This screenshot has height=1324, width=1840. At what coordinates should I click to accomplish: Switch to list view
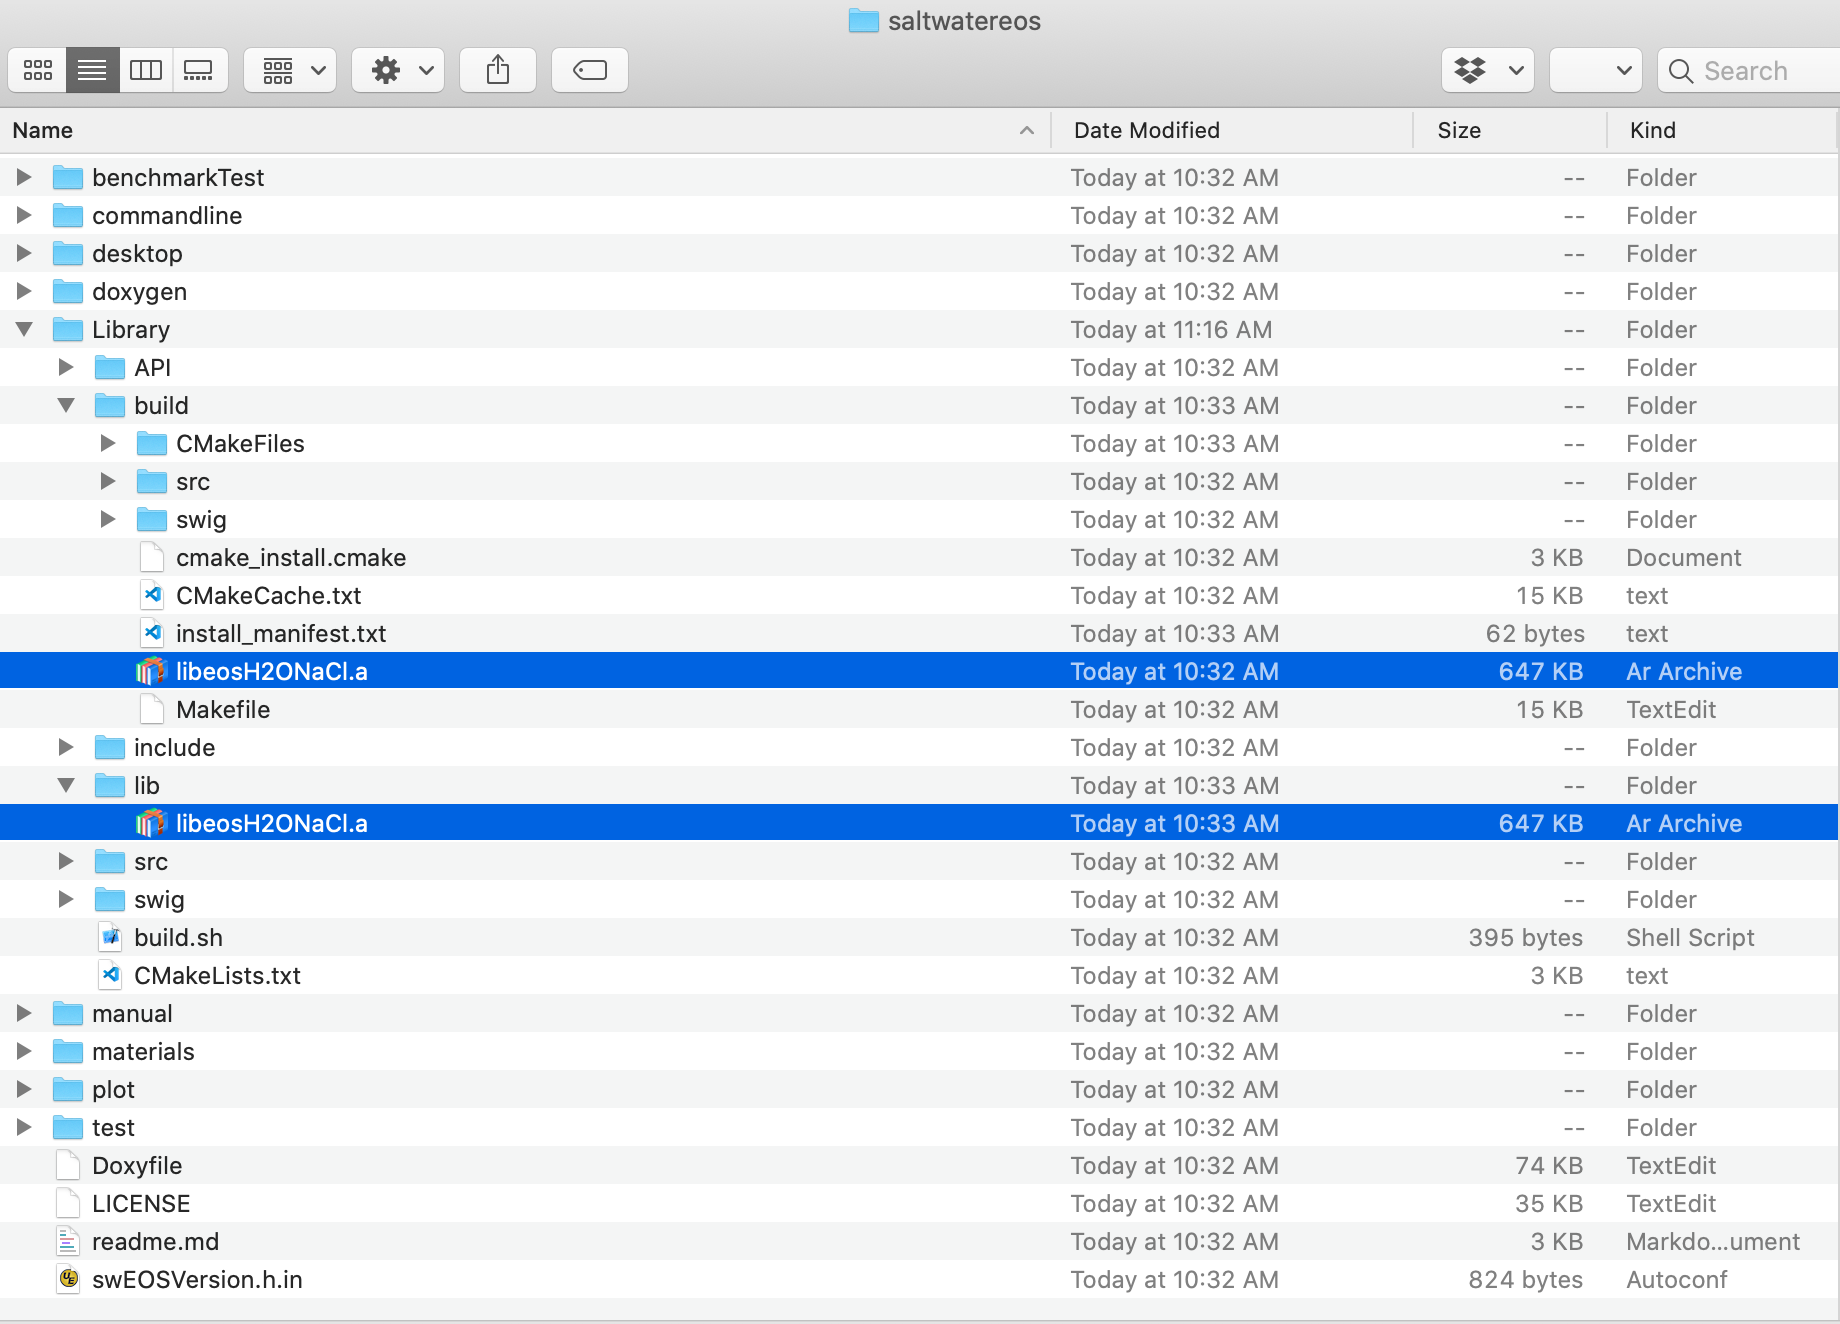pos(92,70)
